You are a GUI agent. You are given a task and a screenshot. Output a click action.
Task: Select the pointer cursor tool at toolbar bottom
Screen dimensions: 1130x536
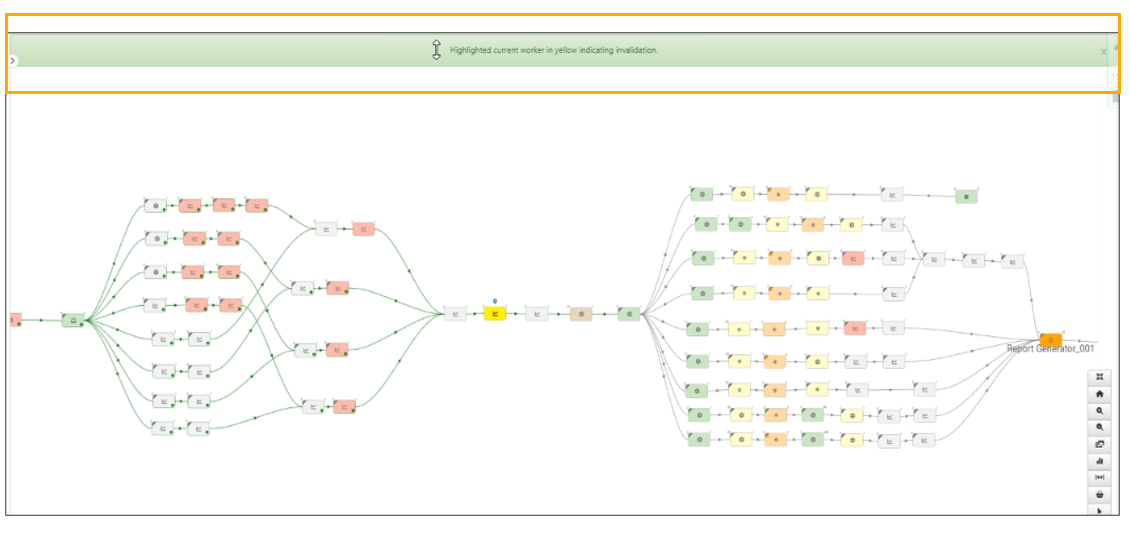[1099, 510]
